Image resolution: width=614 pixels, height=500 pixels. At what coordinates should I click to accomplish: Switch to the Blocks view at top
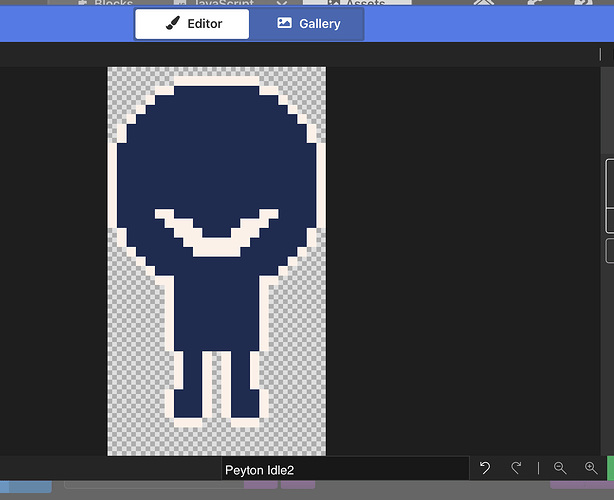point(106,3)
